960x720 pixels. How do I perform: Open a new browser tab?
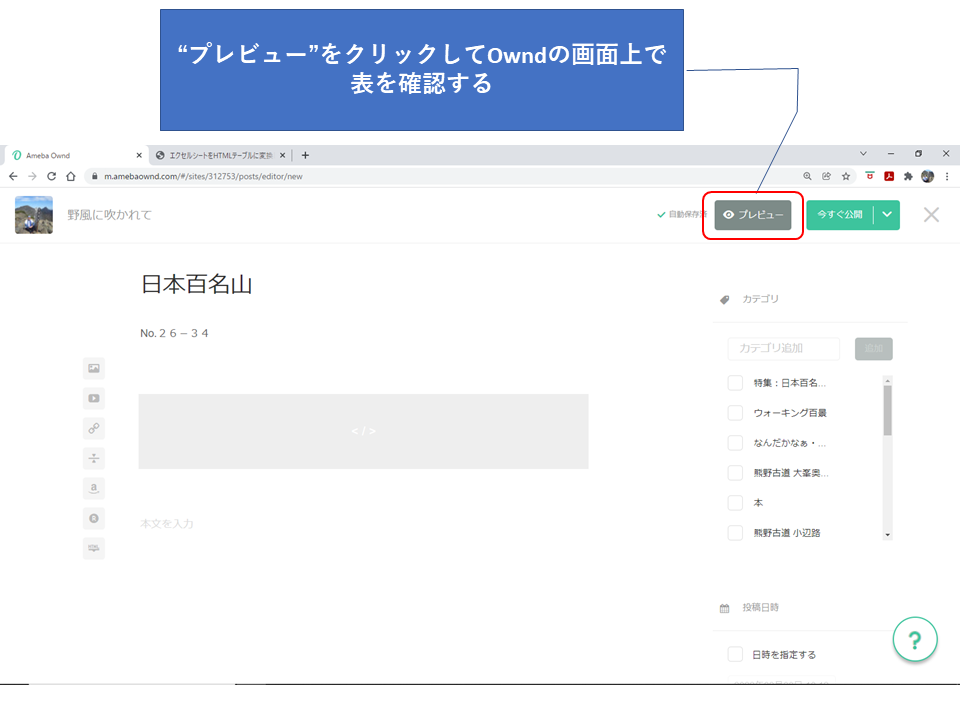point(306,156)
